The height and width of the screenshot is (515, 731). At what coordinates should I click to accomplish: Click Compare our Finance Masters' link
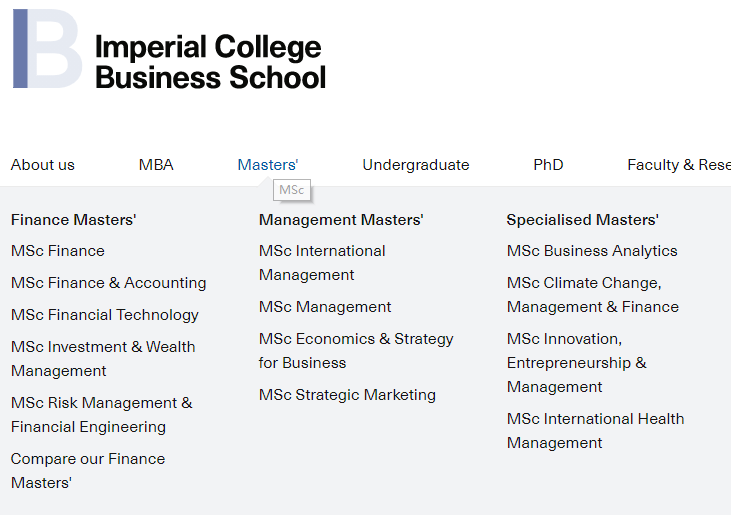tap(88, 471)
